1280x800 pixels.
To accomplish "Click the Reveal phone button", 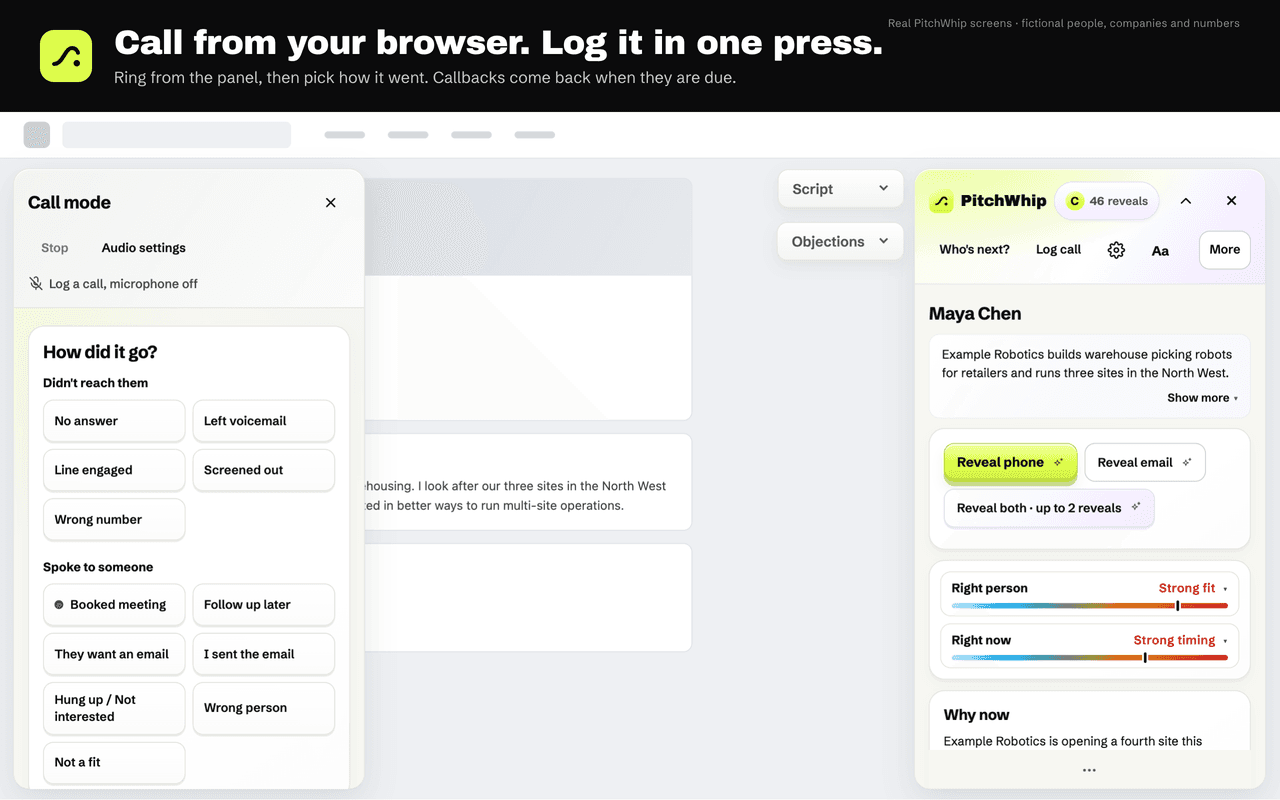I will click(1010, 462).
